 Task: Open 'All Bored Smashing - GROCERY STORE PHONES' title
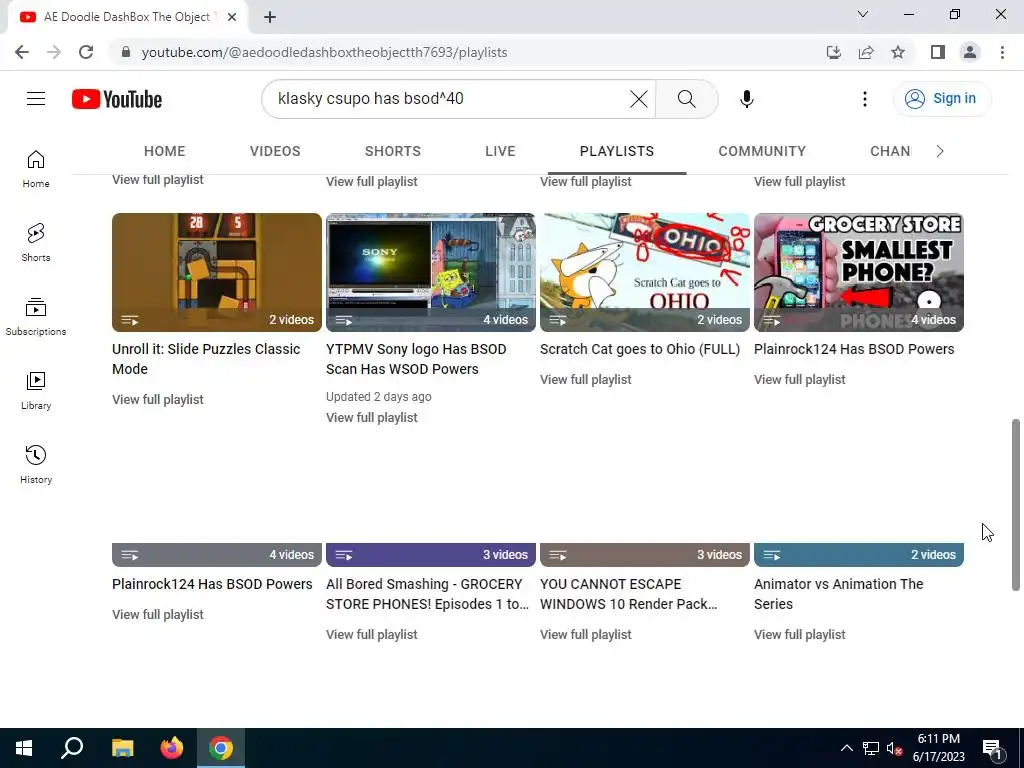427,594
